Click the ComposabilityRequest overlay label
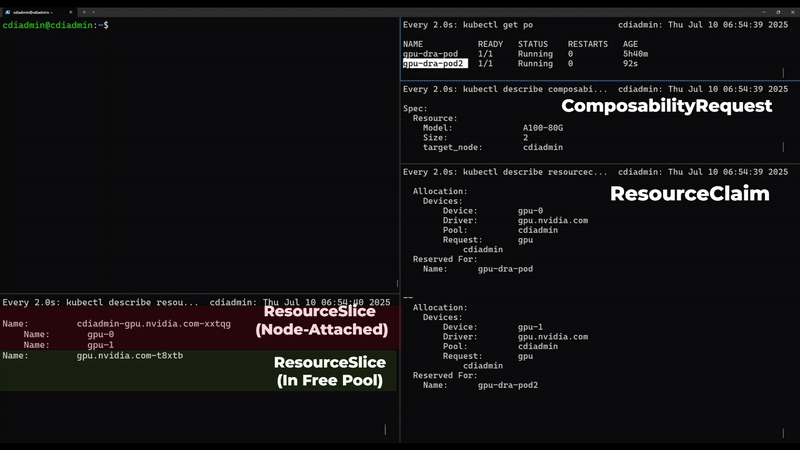800x450 pixels. pyautogui.click(x=666, y=106)
